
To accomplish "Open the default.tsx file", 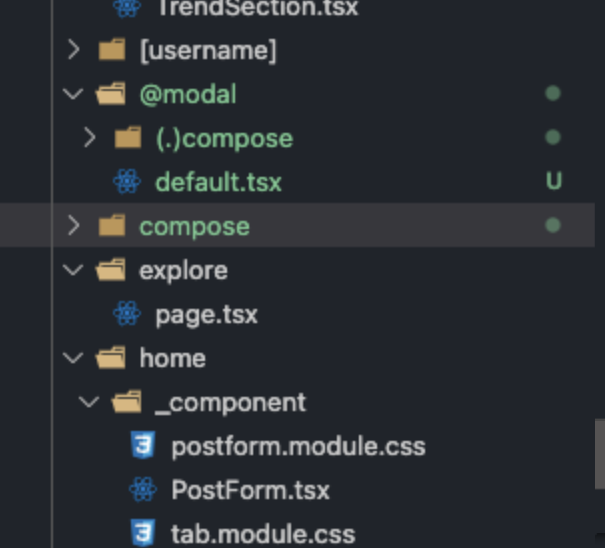I will 218,182.
